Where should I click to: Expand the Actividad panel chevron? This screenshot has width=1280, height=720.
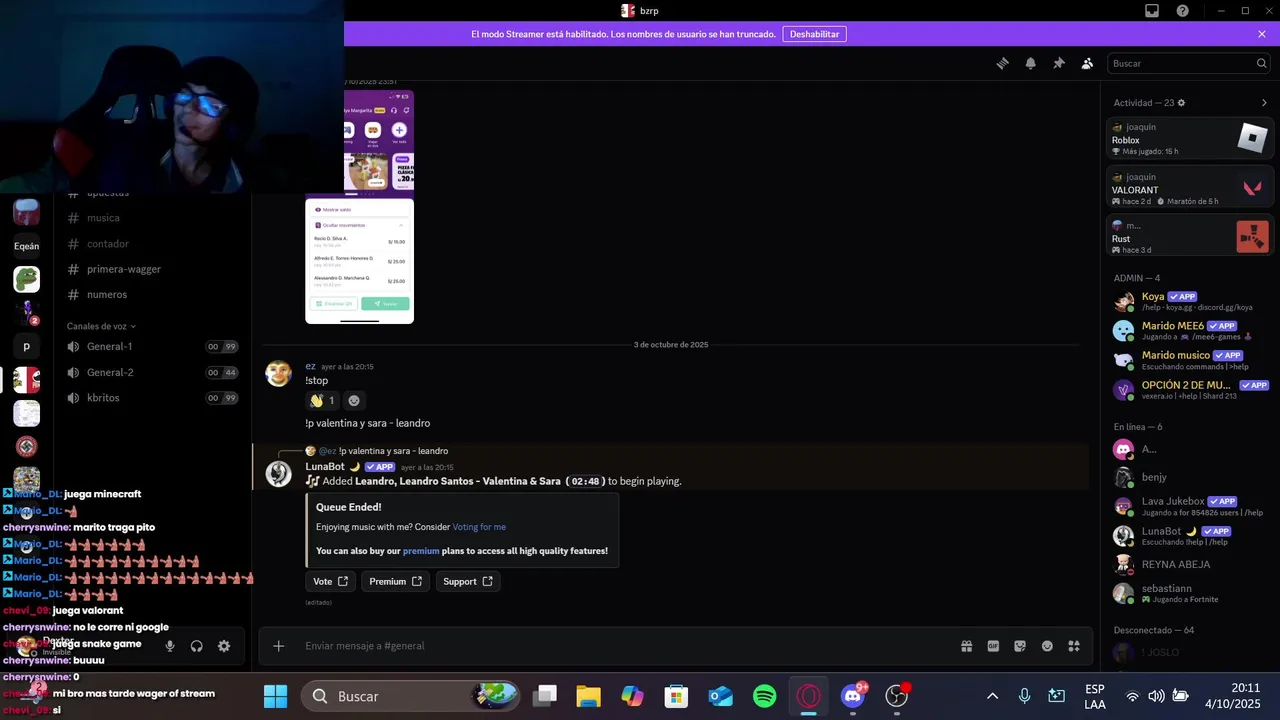point(1264,103)
